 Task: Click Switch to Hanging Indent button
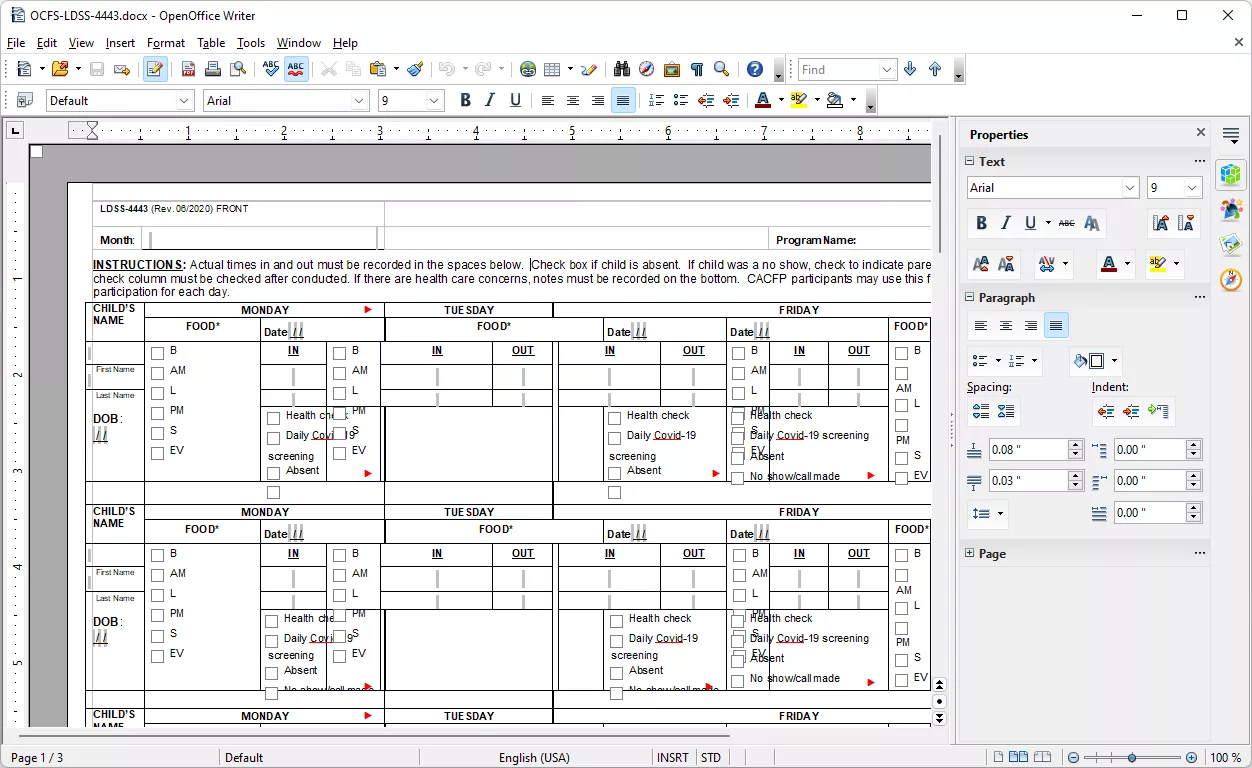tap(1158, 411)
